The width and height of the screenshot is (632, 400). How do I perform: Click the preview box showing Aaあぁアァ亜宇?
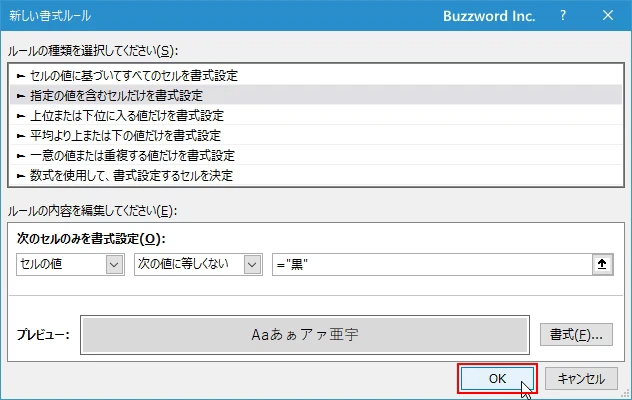tap(305, 335)
